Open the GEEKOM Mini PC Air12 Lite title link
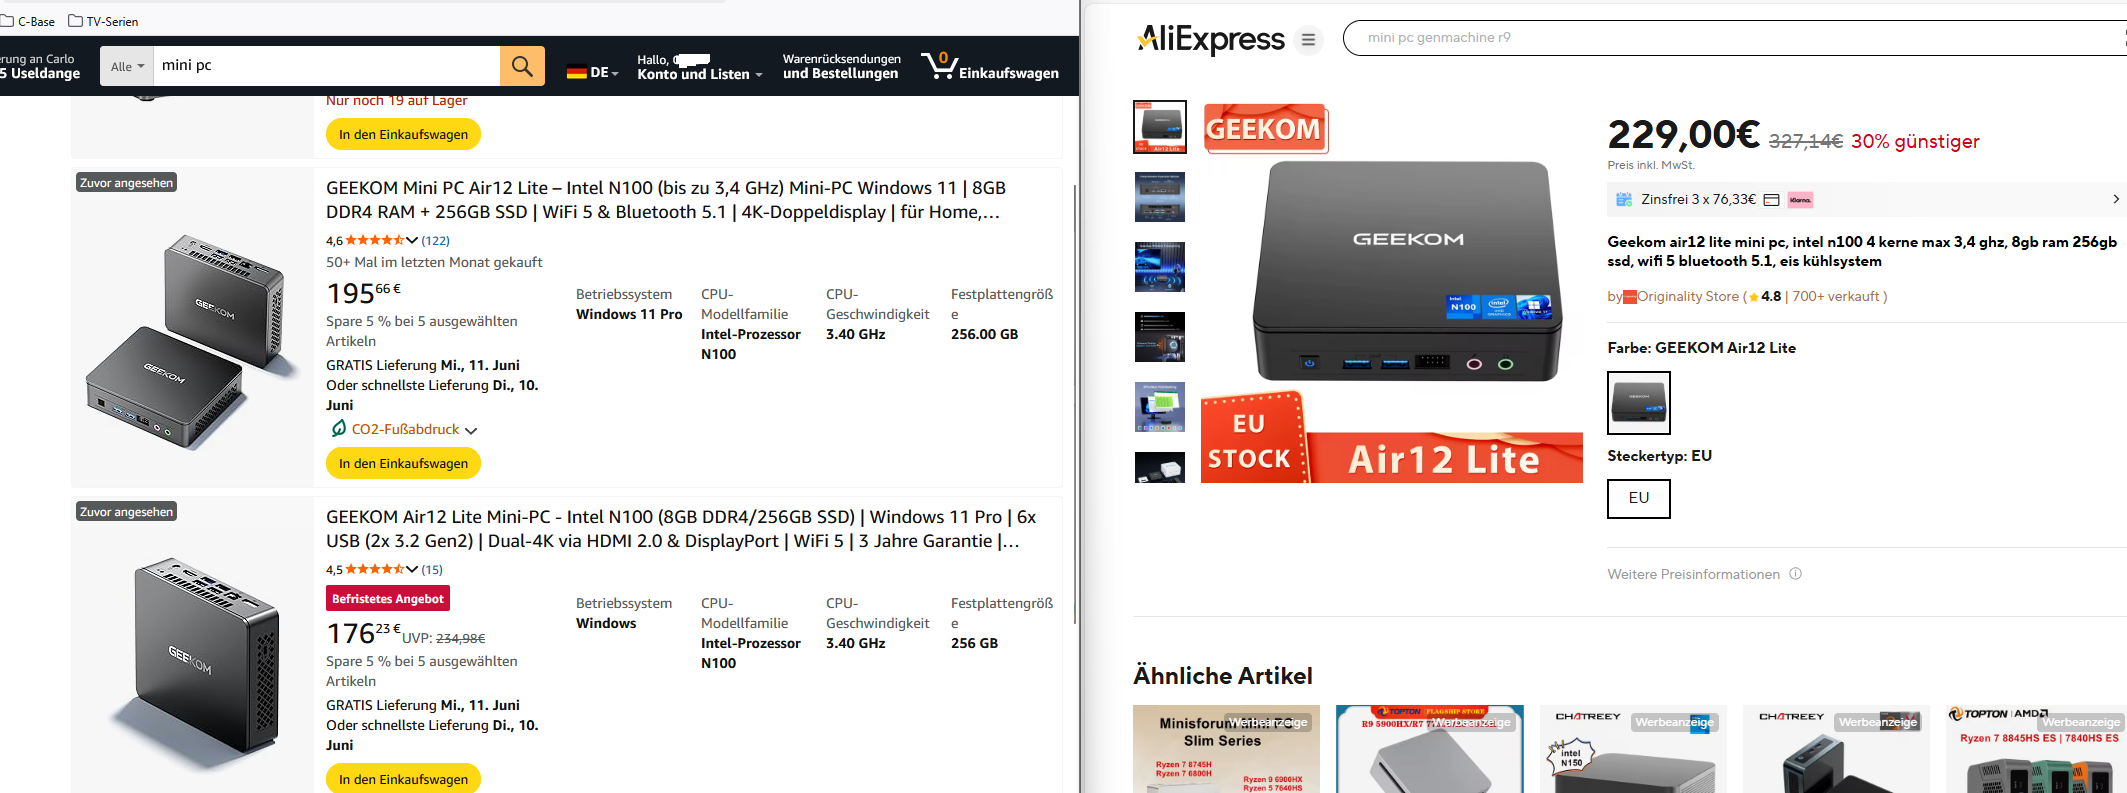 tap(666, 200)
